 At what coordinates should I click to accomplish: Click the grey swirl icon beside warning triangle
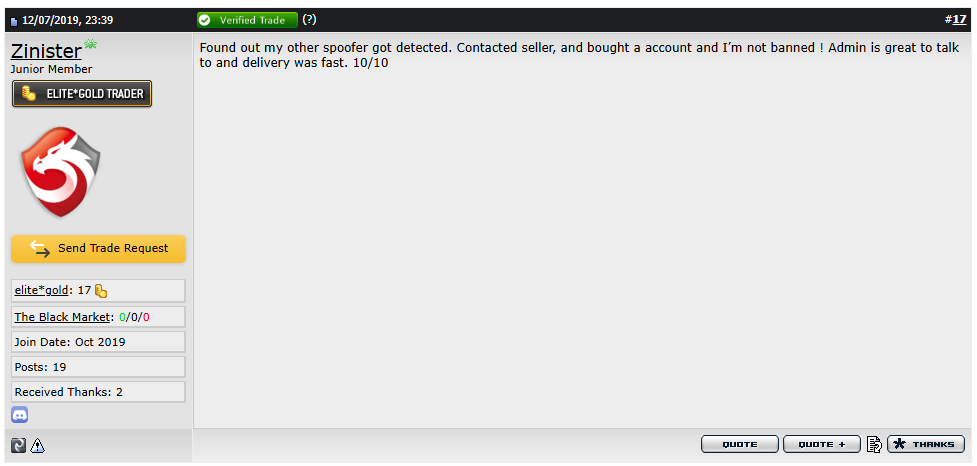pyautogui.click(x=19, y=446)
